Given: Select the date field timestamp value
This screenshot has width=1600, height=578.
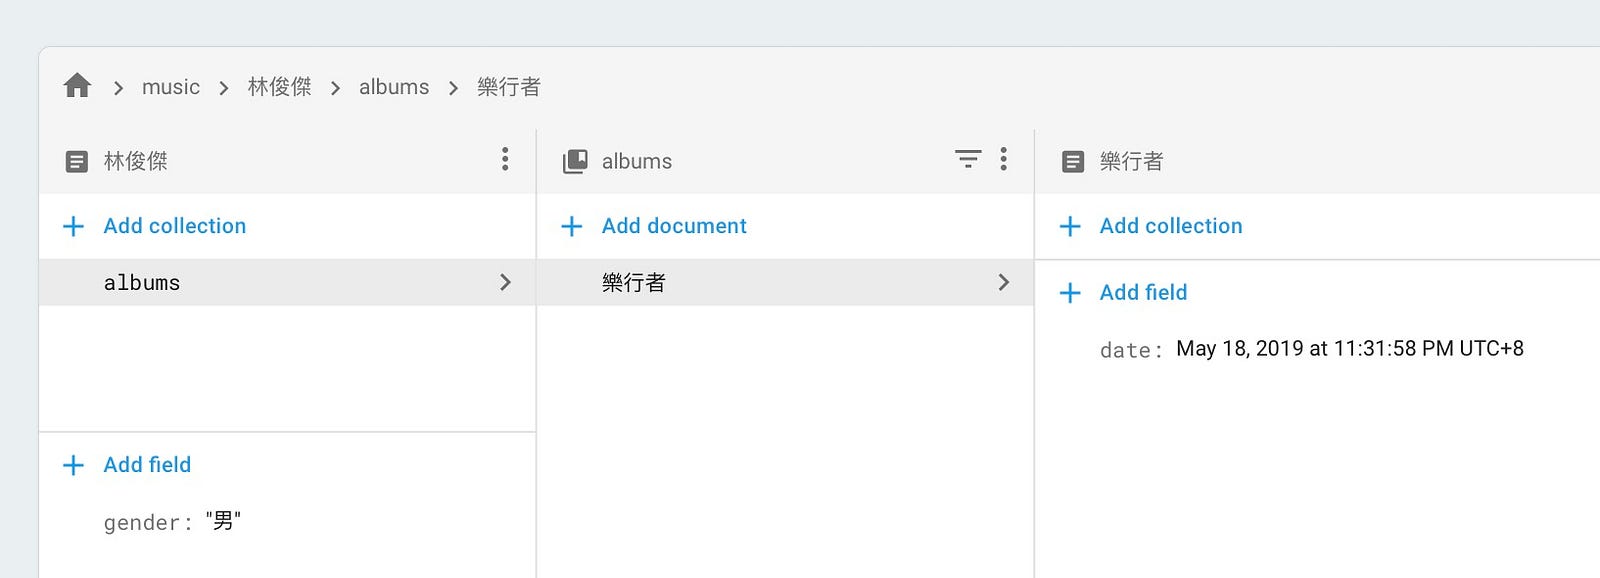Looking at the screenshot, I should click(1350, 349).
